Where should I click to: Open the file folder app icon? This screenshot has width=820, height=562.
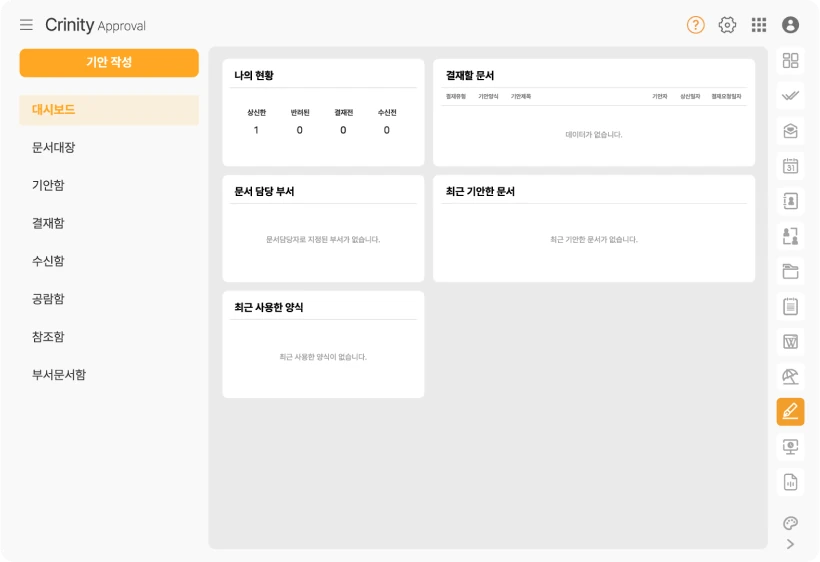coord(790,271)
